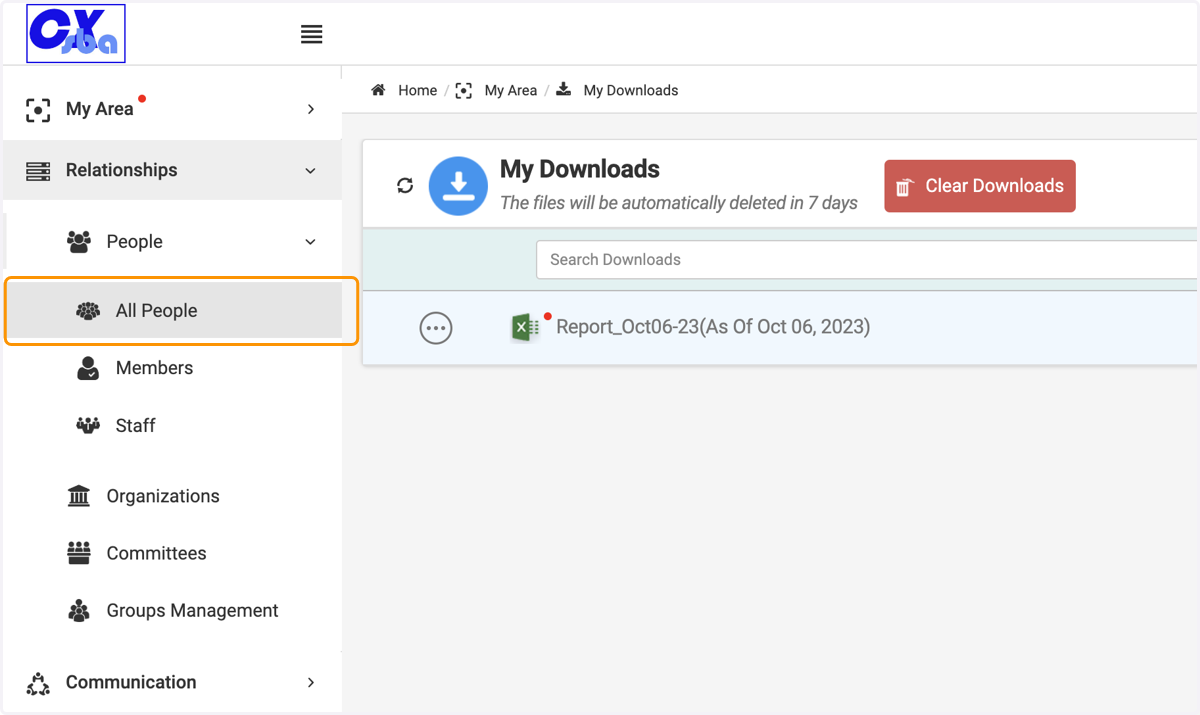
Task: Click the My Downloads heading
Action: coord(580,169)
